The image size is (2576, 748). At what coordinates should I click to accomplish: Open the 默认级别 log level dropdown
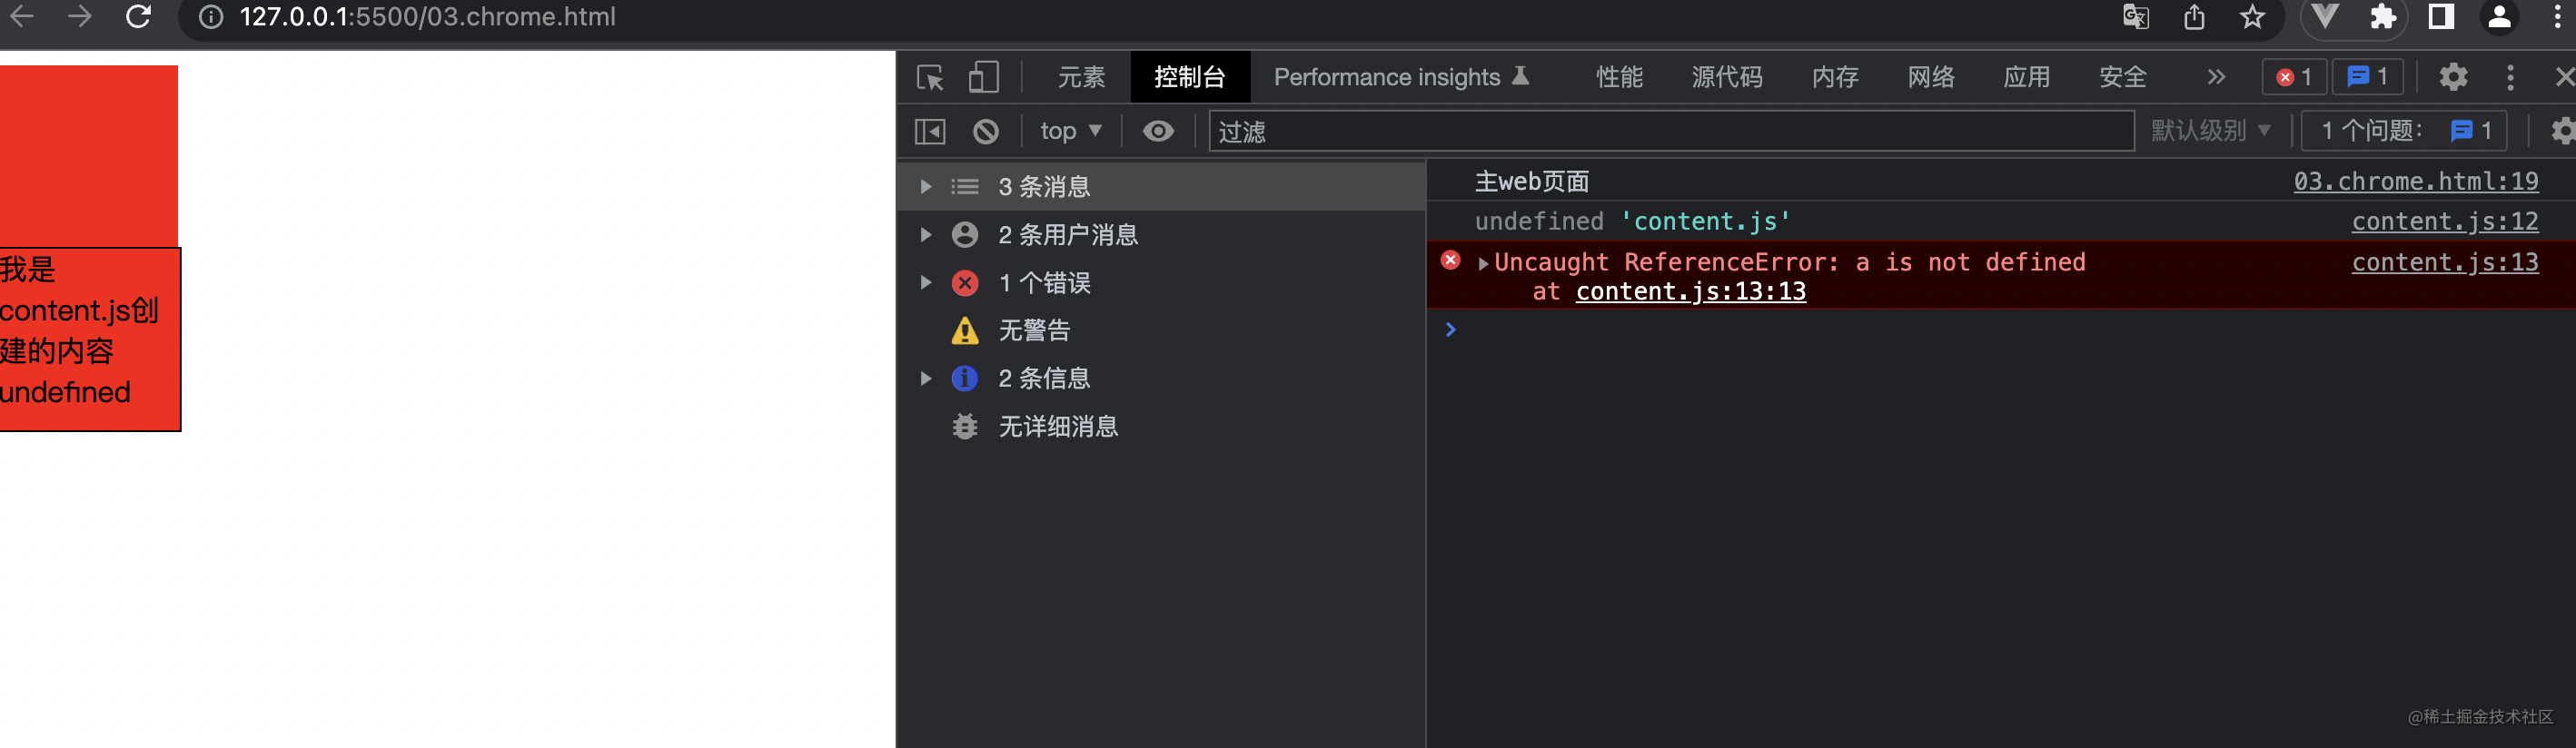point(2210,131)
